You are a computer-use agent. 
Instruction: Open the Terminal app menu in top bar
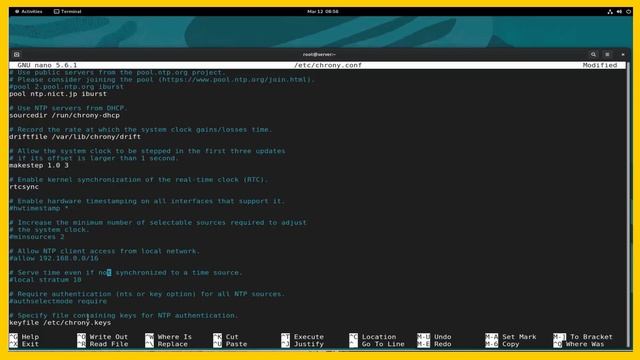point(68,11)
